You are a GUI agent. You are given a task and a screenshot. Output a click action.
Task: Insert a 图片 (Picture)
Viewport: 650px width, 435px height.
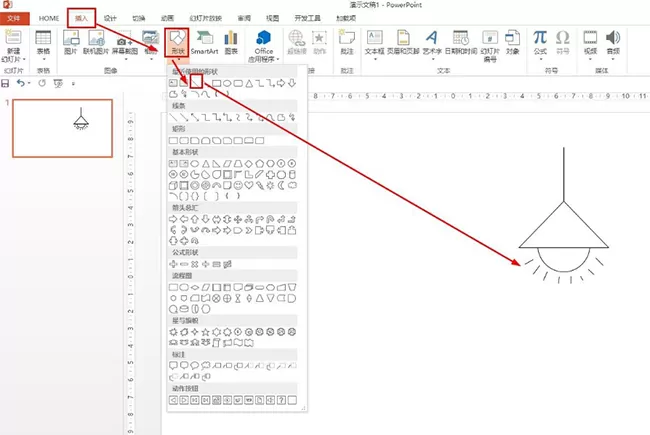point(71,43)
